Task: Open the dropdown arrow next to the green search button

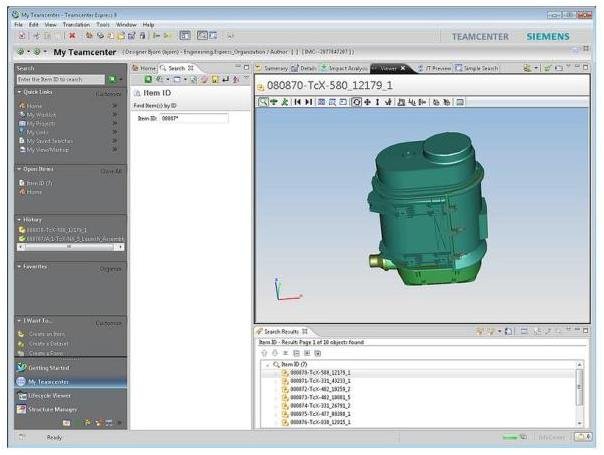Action: [x=120, y=79]
